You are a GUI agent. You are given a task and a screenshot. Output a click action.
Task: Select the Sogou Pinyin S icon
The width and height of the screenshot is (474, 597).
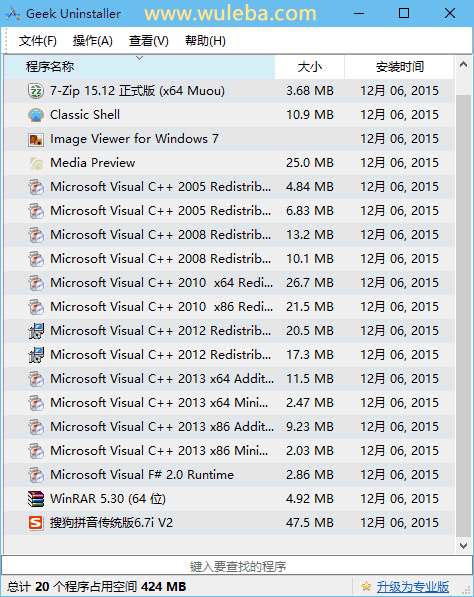(36, 523)
